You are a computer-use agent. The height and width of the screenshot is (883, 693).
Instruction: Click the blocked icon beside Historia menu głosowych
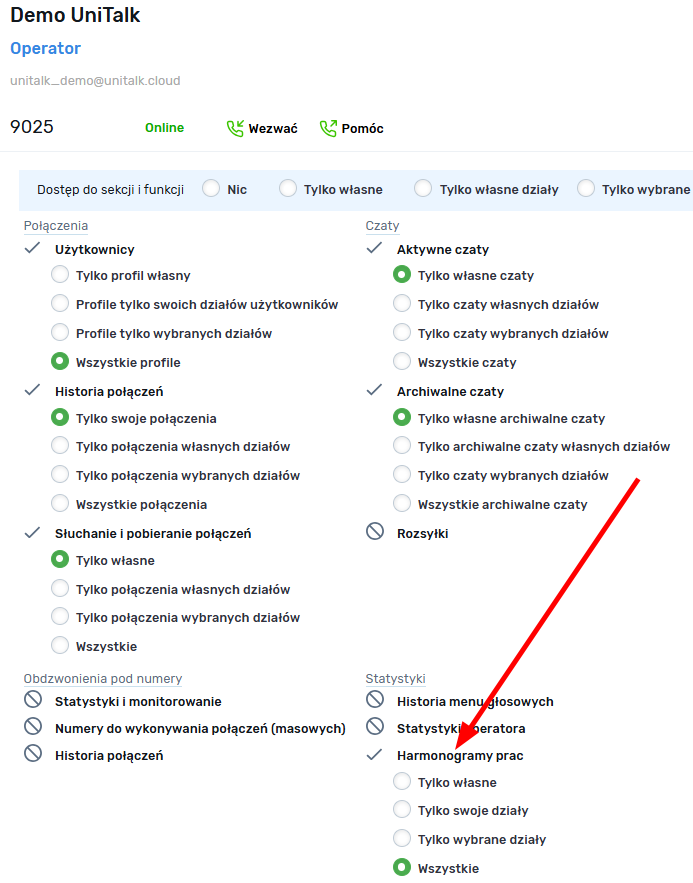[375, 700]
